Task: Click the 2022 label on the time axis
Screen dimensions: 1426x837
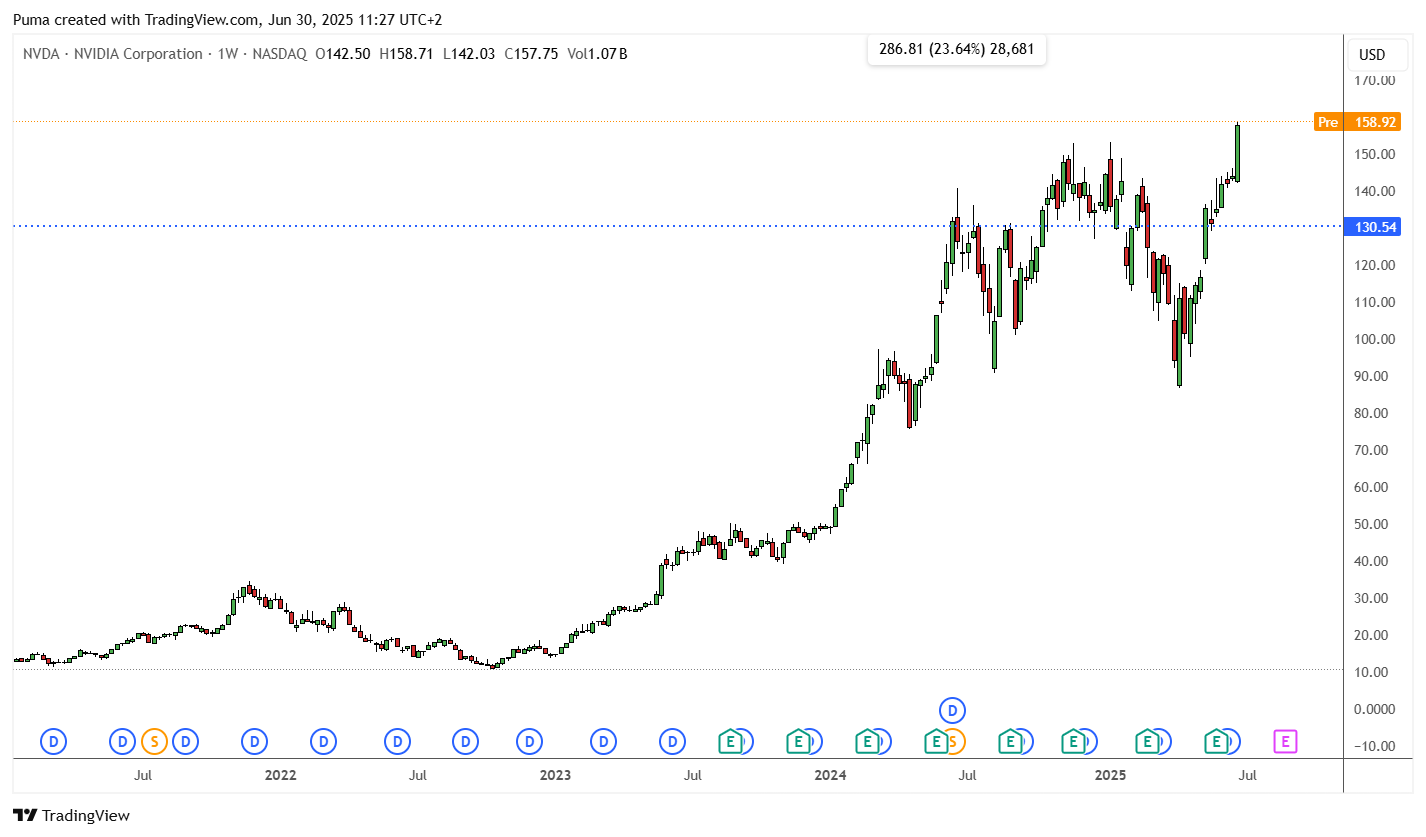Action: 281,775
